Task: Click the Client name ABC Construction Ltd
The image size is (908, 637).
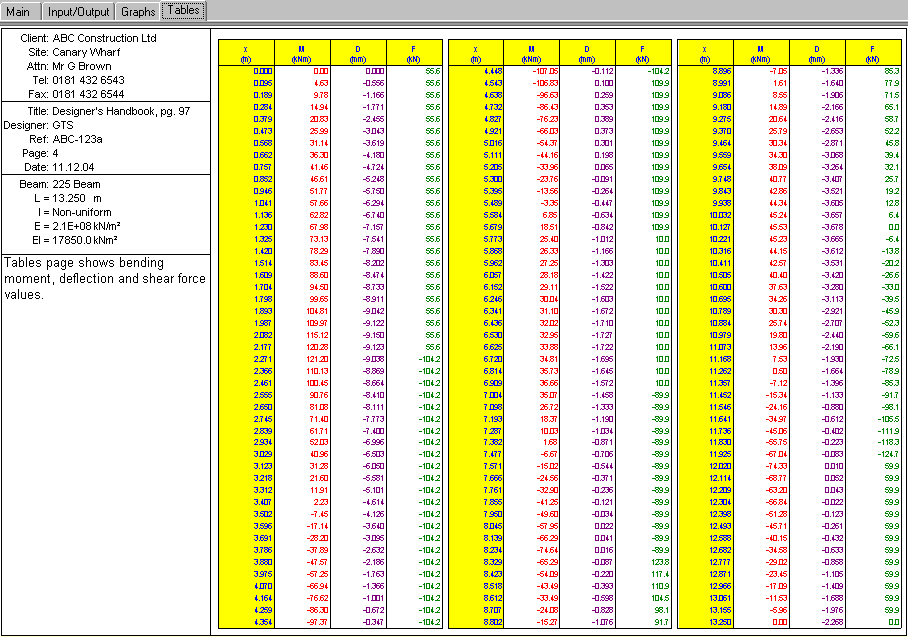Action: click(104, 37)
